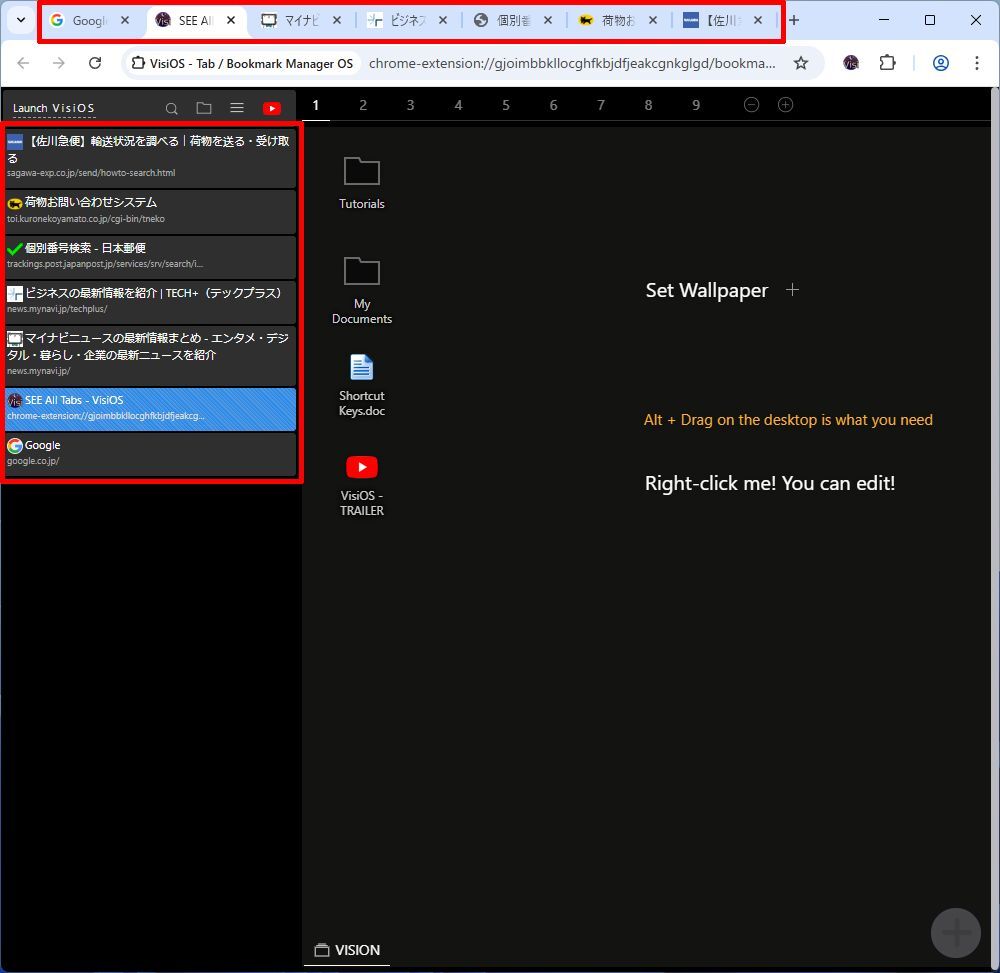Switch to desktop 9 tab

click(696, 105)
